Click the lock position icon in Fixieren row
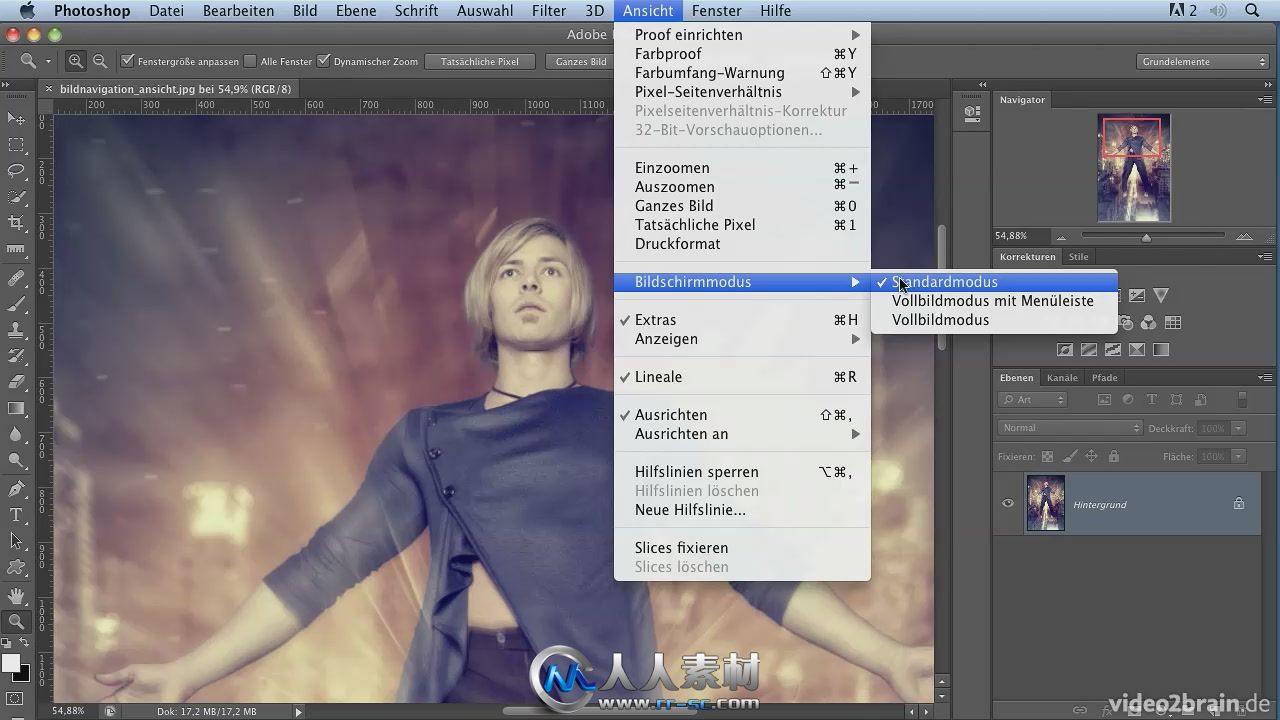The image size is (1280, 720). [x=1091, y=456]
